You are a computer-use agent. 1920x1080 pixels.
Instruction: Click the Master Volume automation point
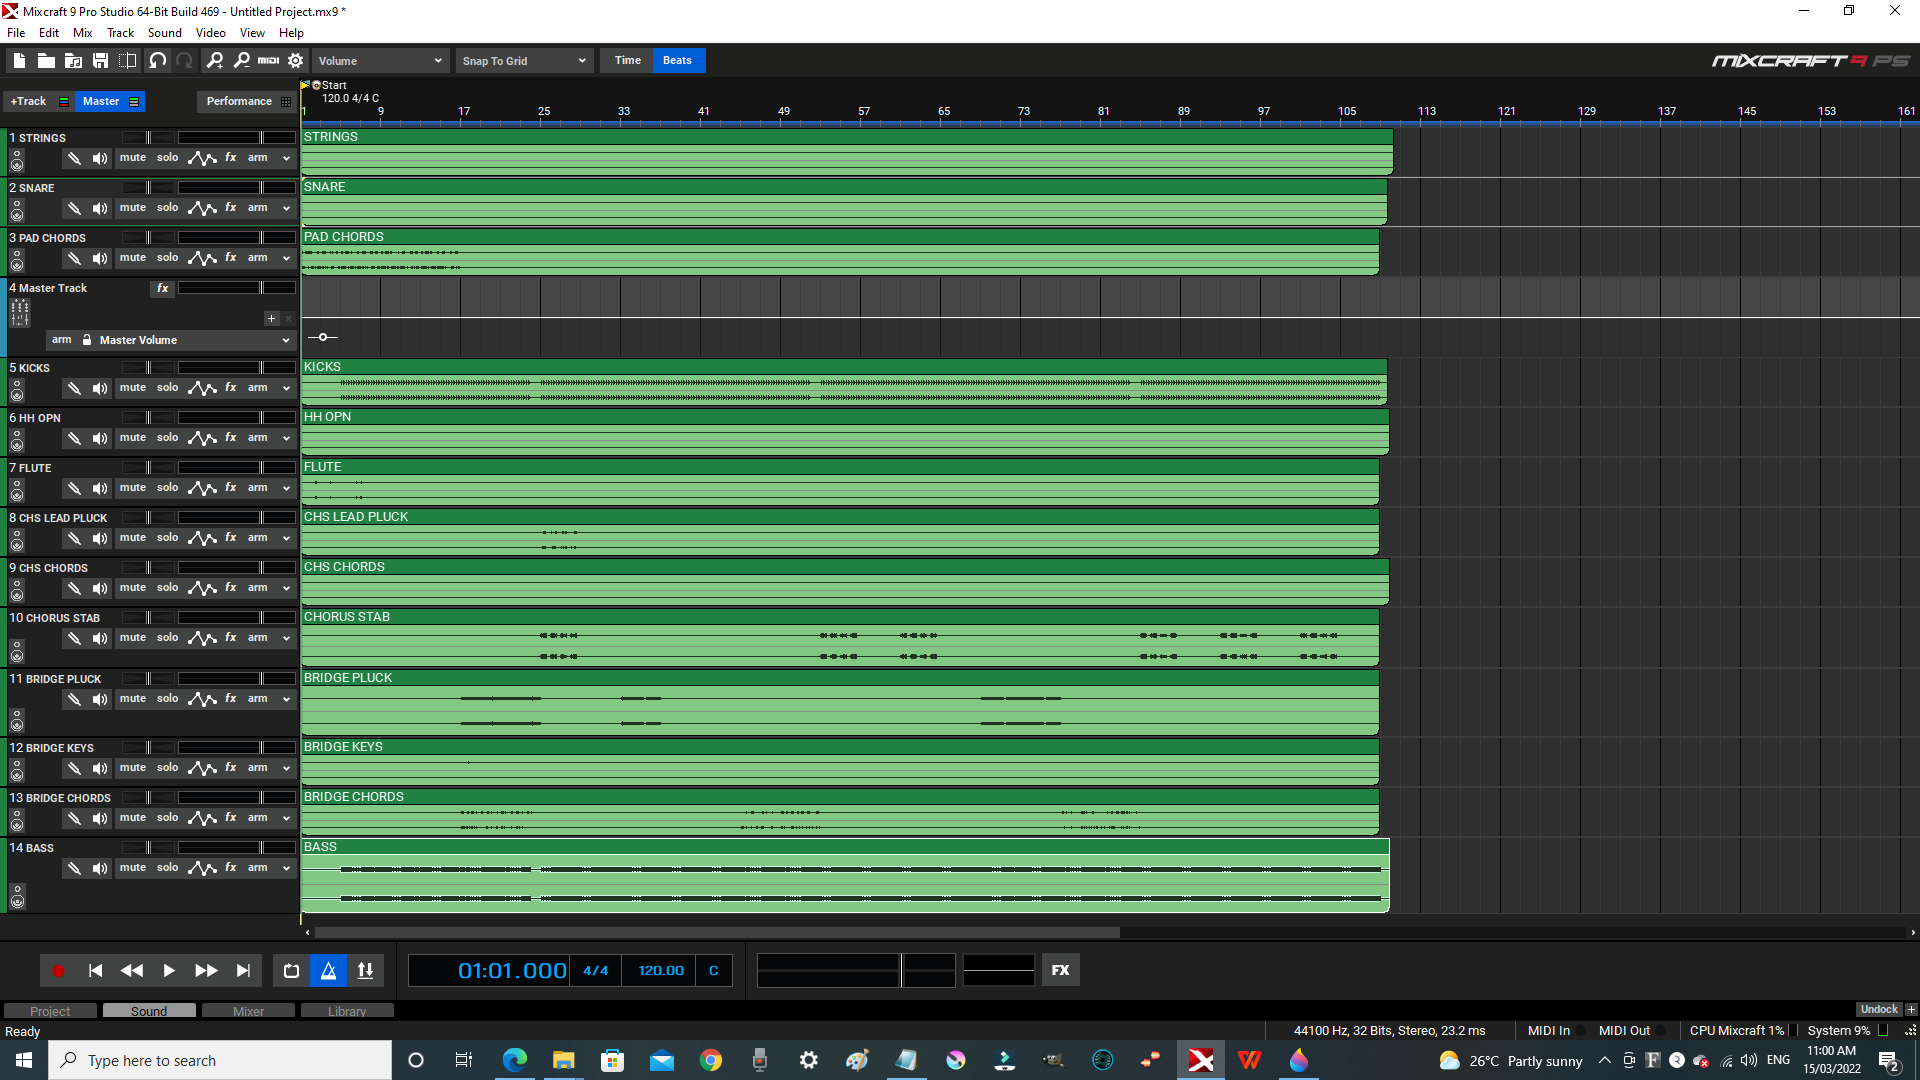tap(323, 337)
